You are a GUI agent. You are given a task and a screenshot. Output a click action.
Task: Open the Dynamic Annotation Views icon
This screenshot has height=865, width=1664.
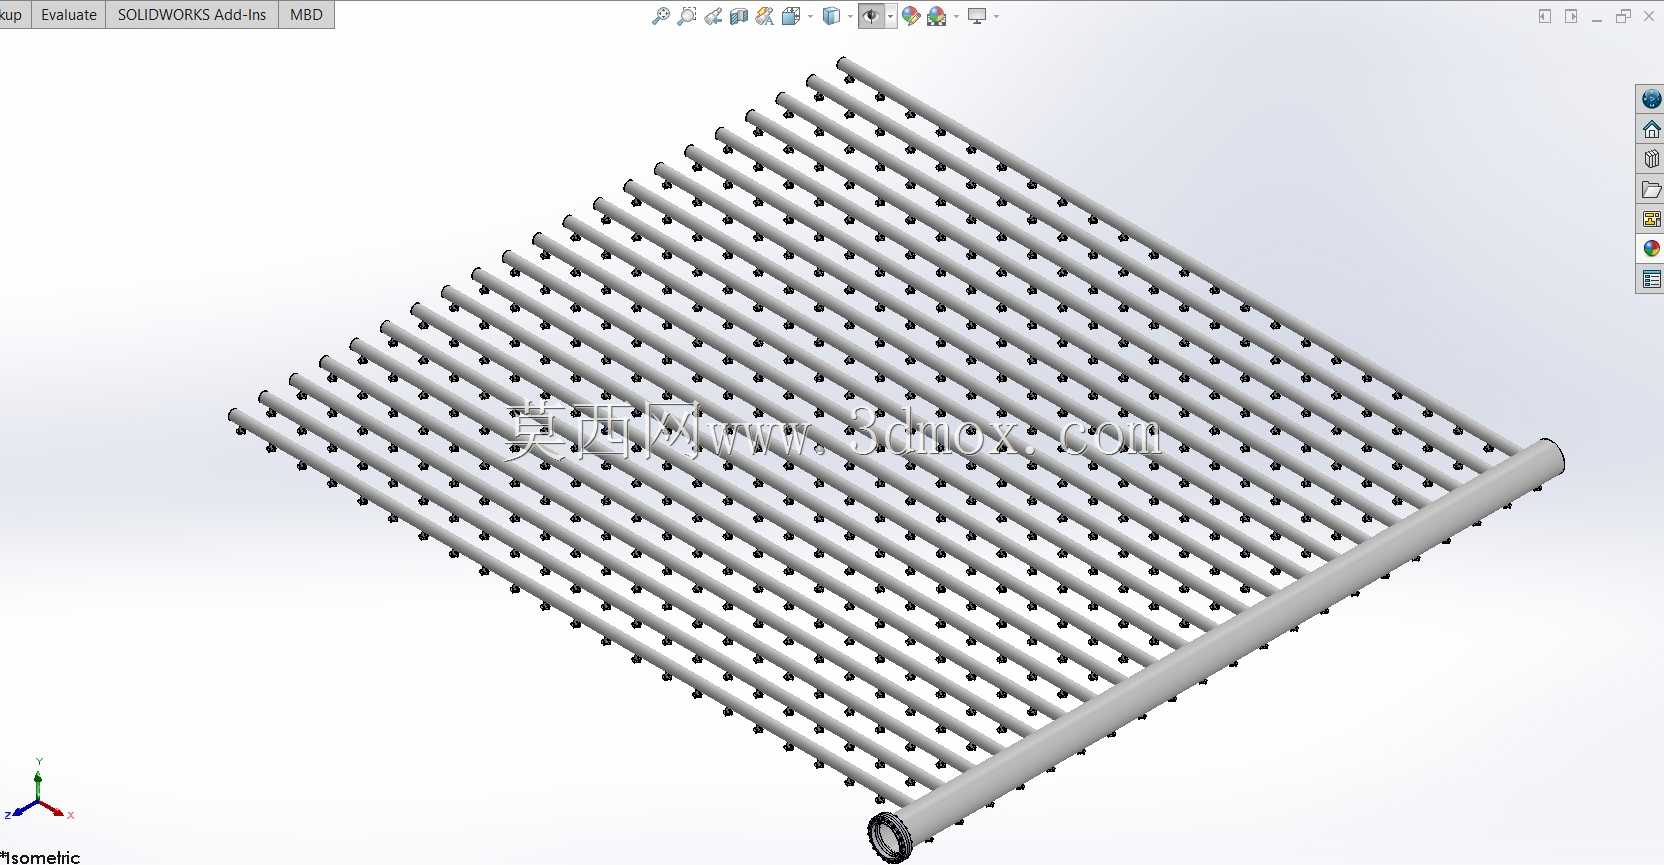[x=765, y=16]
